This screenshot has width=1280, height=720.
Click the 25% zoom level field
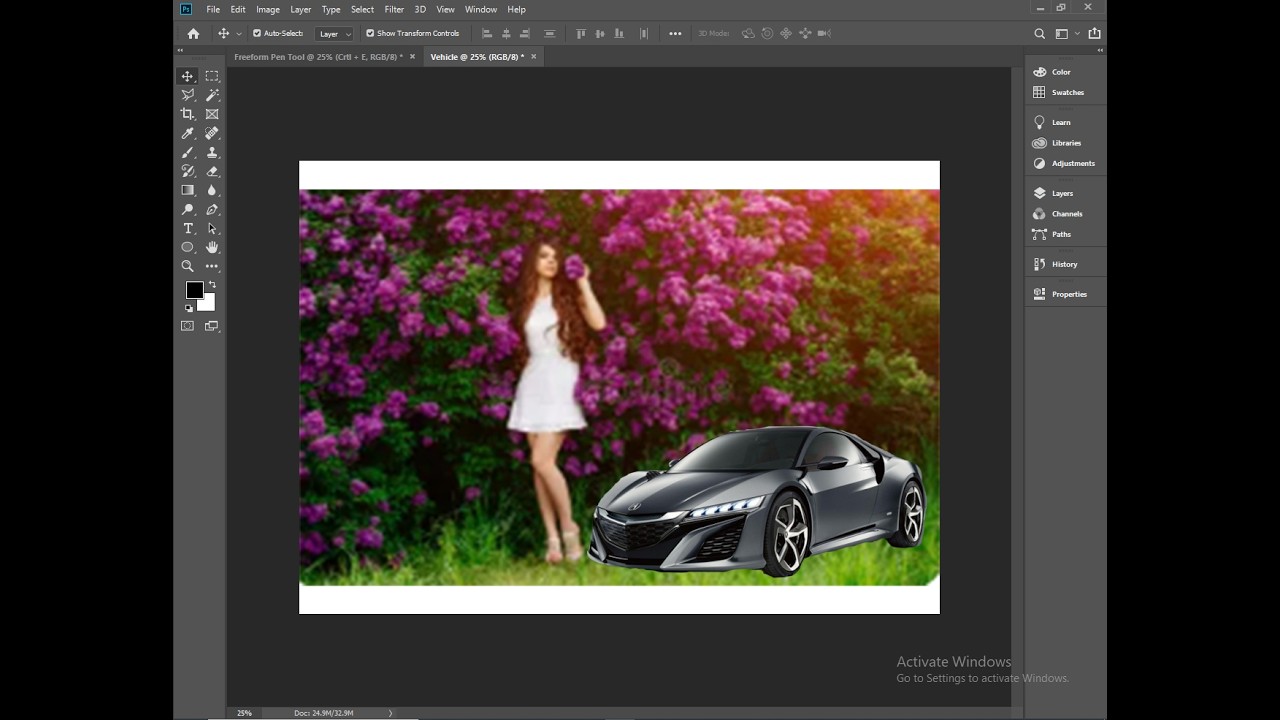pos(244,713)
